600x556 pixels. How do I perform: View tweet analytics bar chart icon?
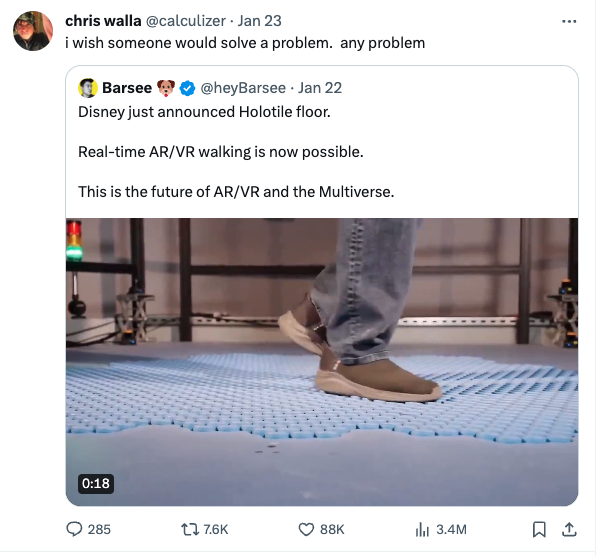coord(422,529)
